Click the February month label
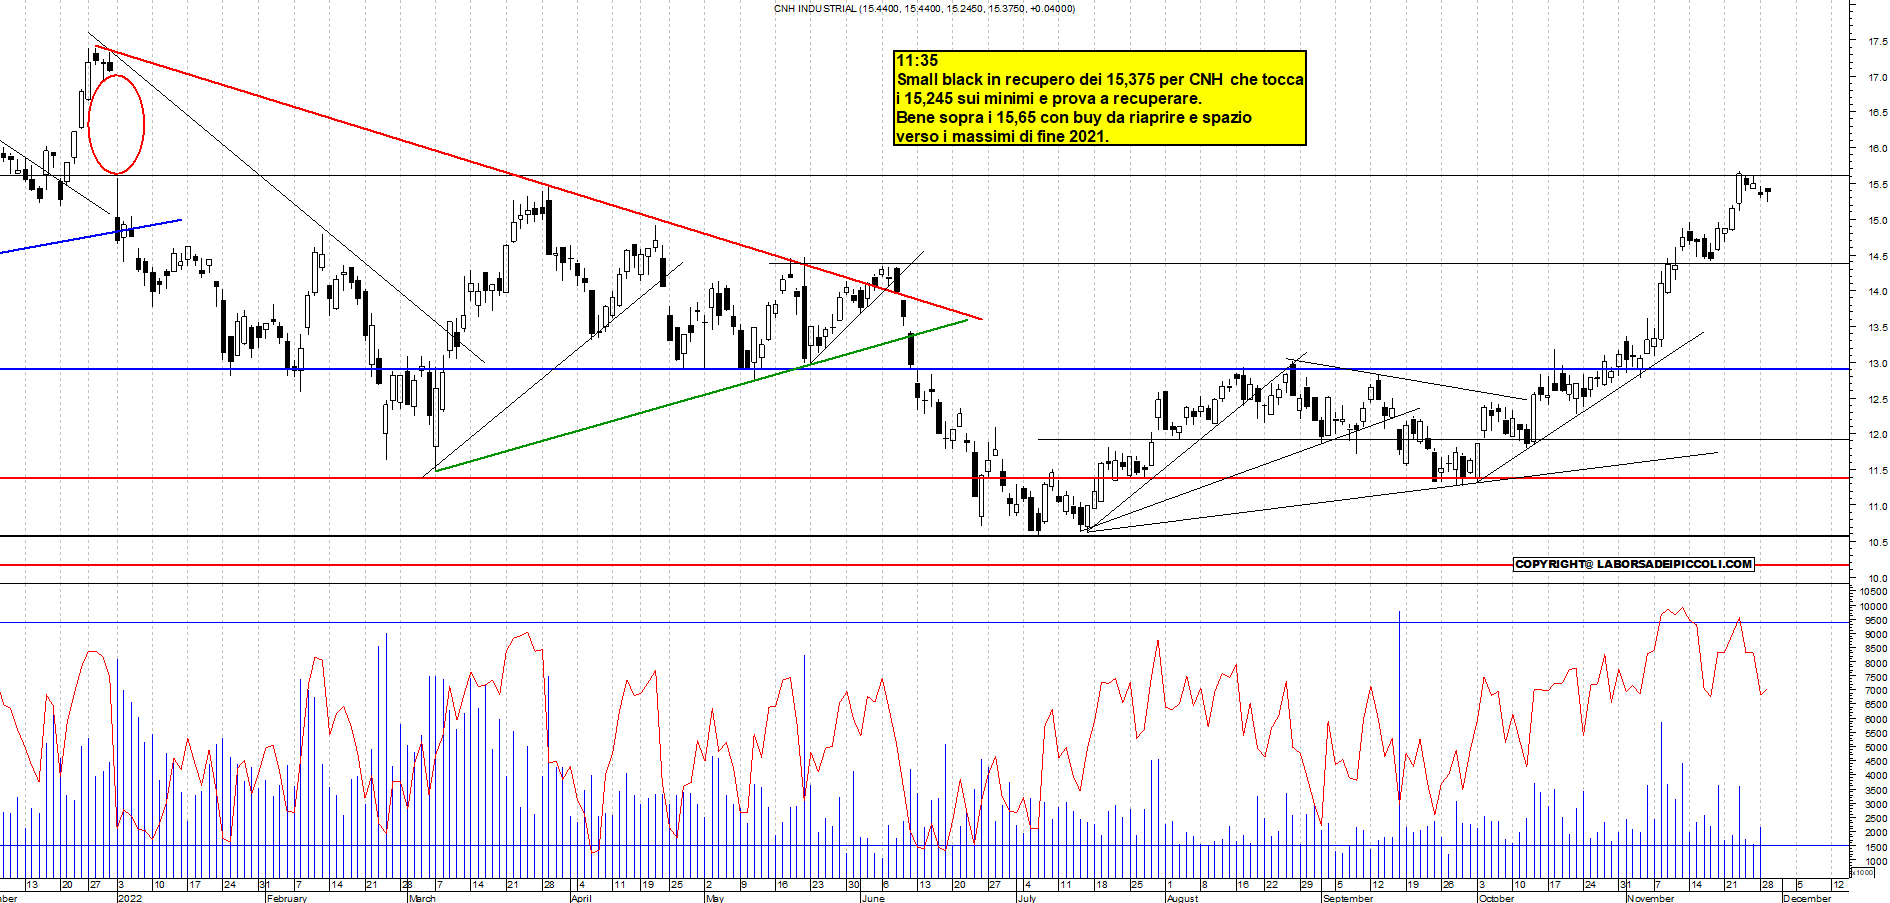The width and height of the screenshot is (1890, 903). (287, 898)
